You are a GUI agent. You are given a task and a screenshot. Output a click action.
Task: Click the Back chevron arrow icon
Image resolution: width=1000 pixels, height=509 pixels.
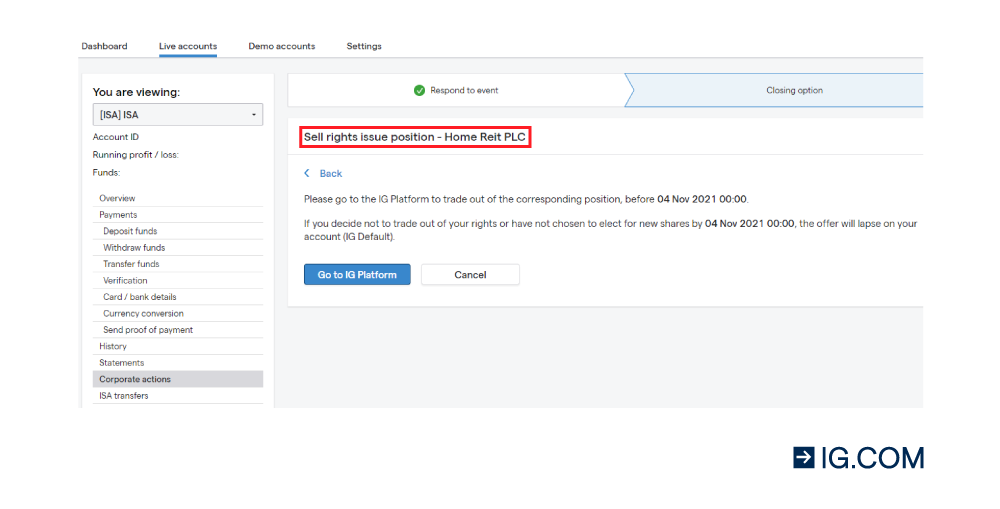(x=307, y=173)
